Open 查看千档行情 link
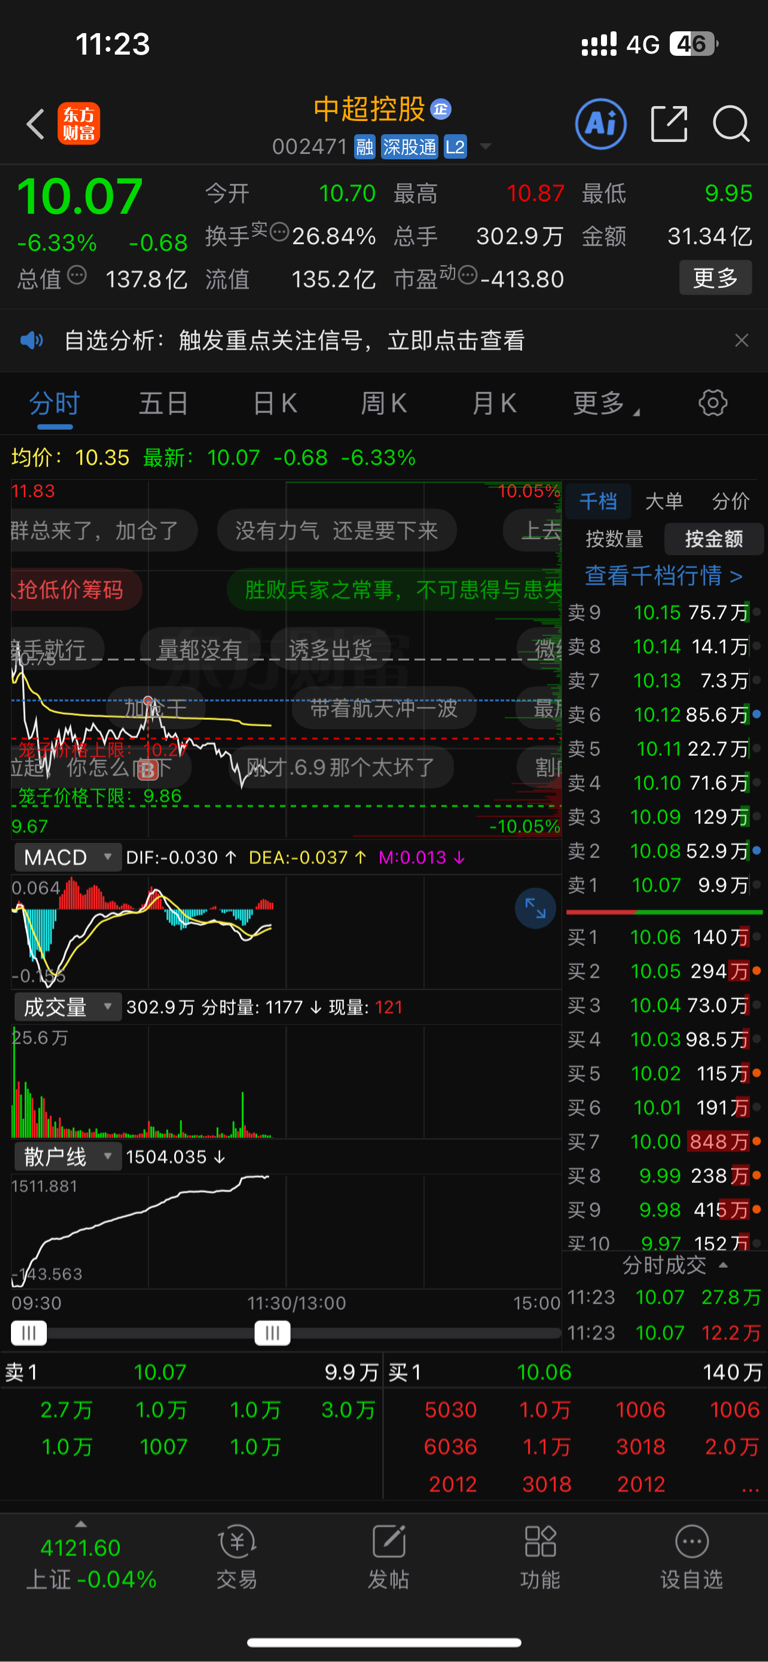 coord(663,576)
